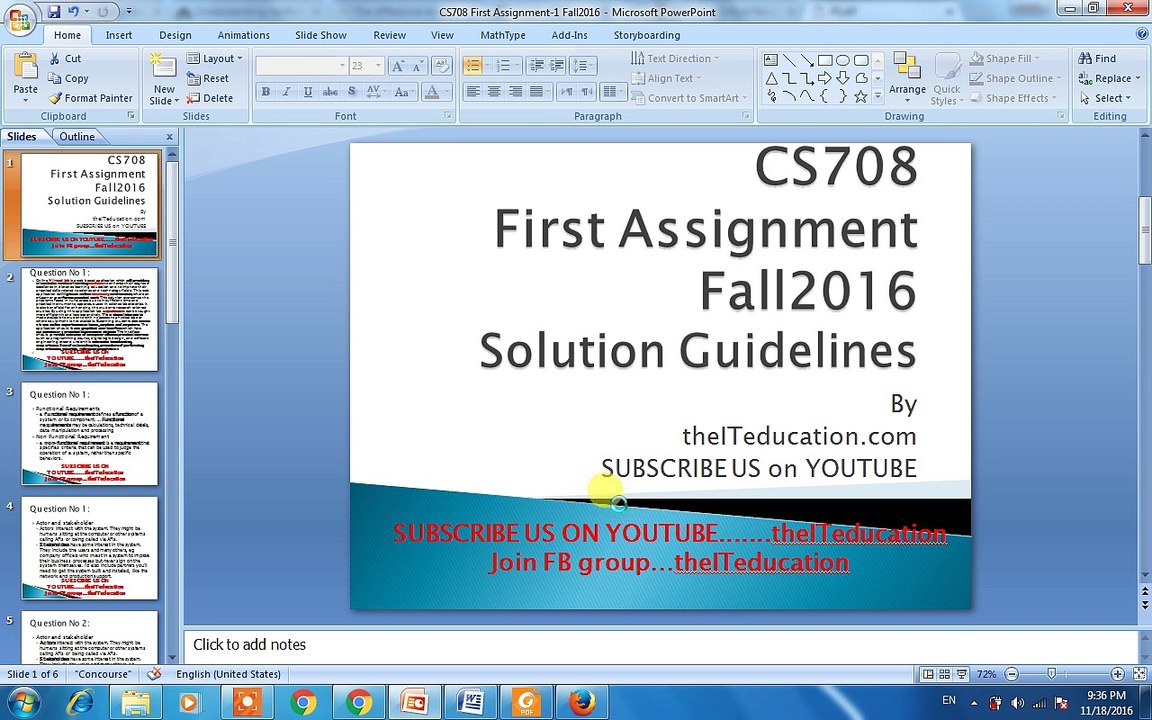Click English (United States) language indicator
1152x720 pixels.
[228, 674]
